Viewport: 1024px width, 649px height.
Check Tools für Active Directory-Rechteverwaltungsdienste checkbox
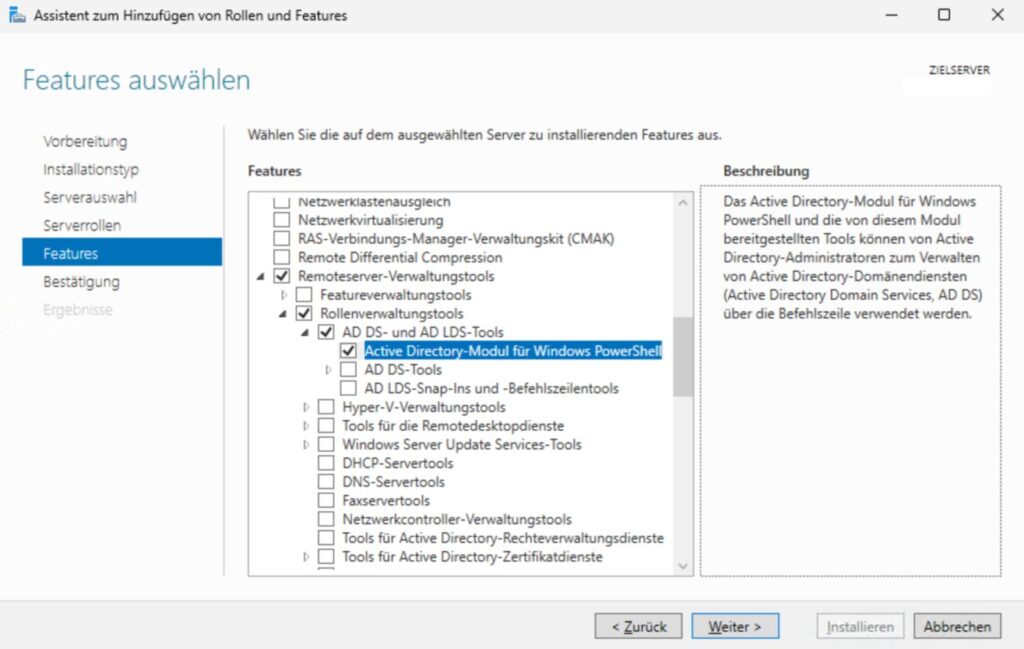(x=326, y=538)
